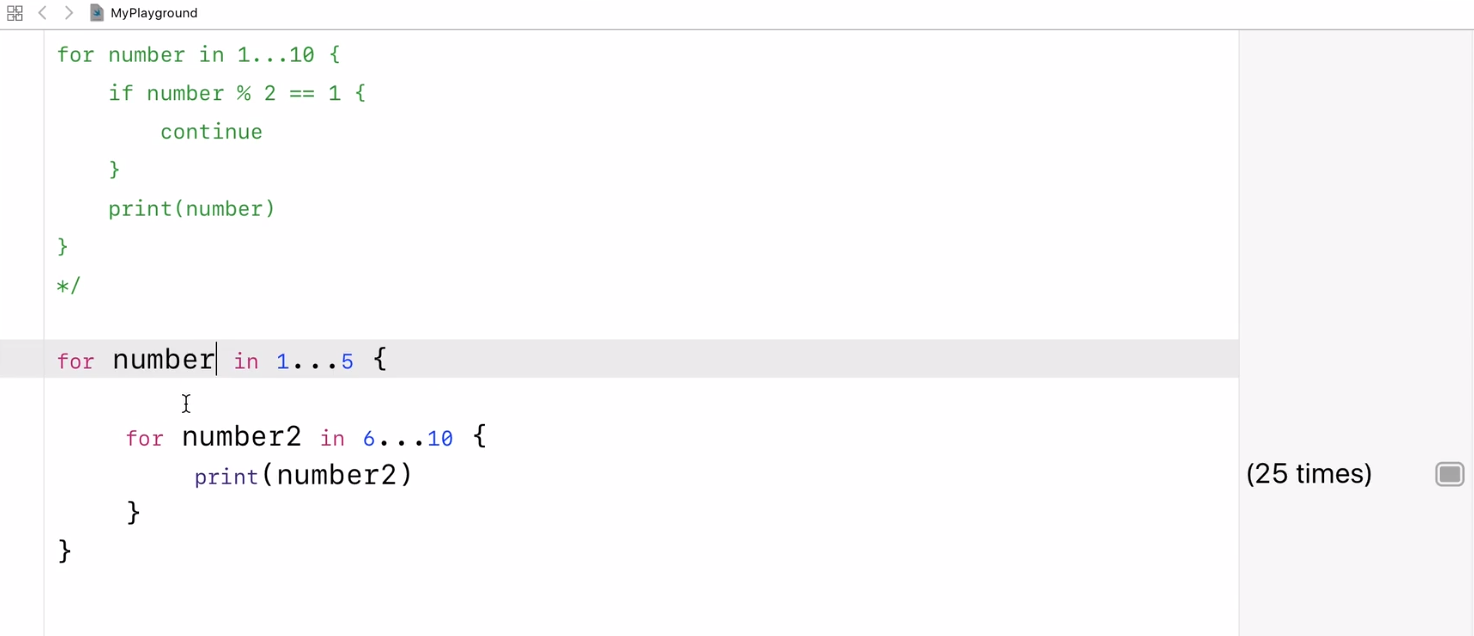Go forward with the right chevron
The width and height of the screenshot is (1474, 636).
68,13
